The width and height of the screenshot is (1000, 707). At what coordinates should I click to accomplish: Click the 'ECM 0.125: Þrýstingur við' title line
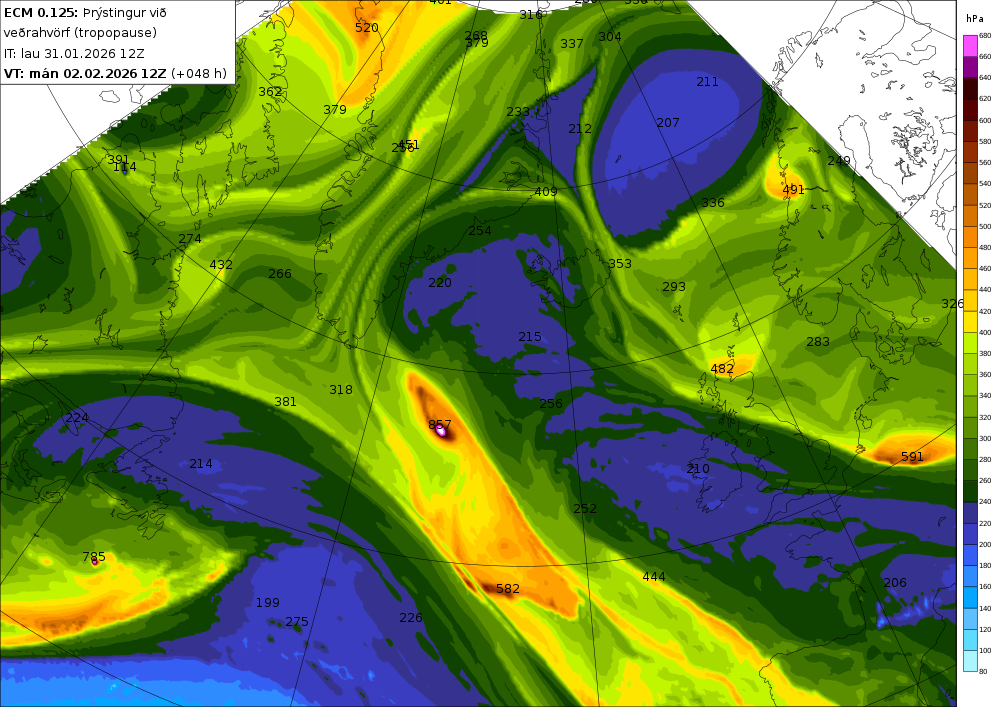point(85,13)
